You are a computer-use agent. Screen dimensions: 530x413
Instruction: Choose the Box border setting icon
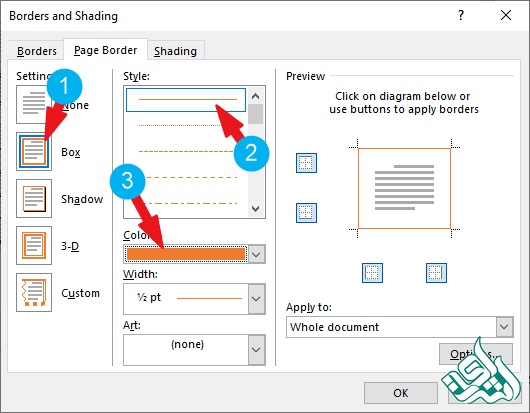click(x=34, y=151)
